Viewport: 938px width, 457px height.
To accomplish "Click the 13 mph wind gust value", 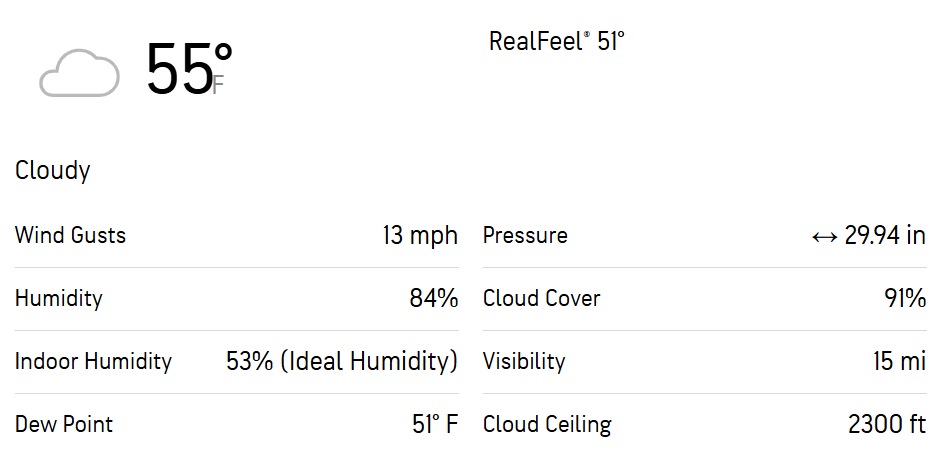I will (420, 236).
